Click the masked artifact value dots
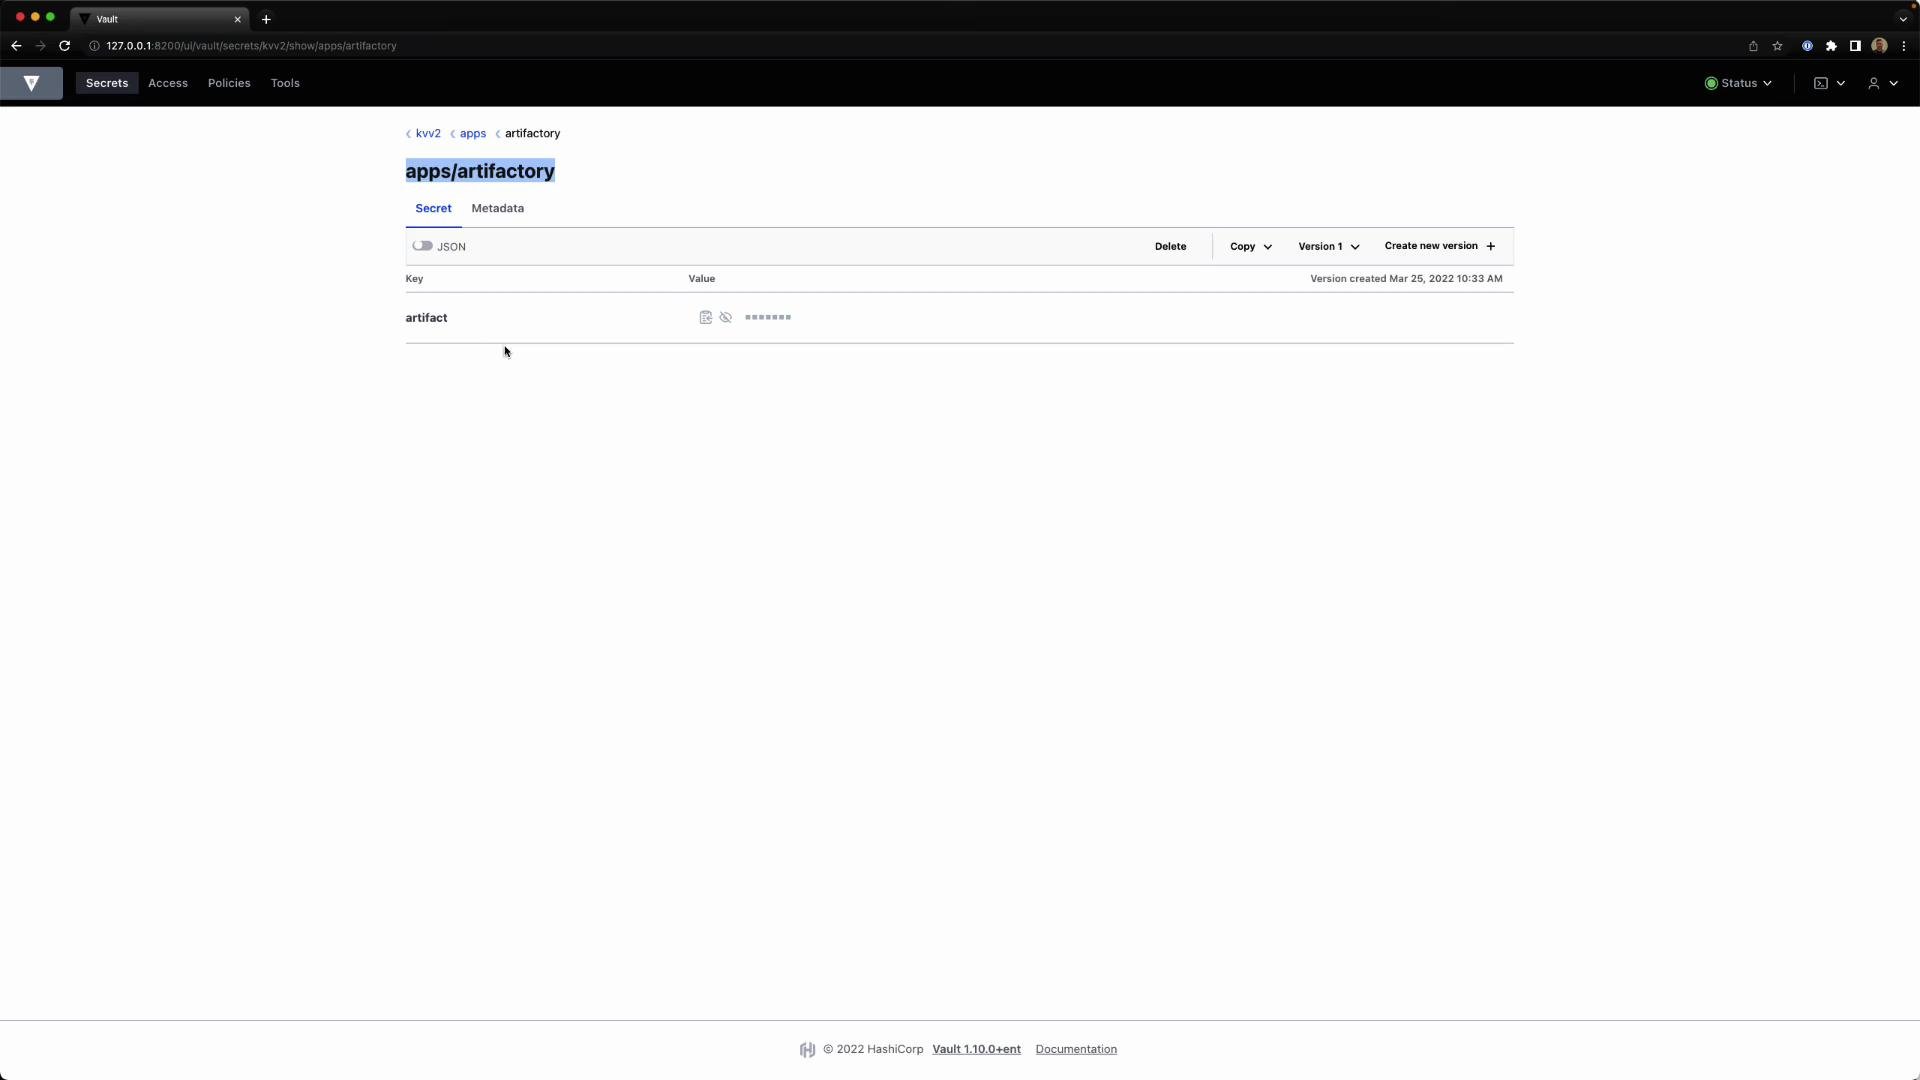This screenshot has width=1920, height=1080. point(768,318)
